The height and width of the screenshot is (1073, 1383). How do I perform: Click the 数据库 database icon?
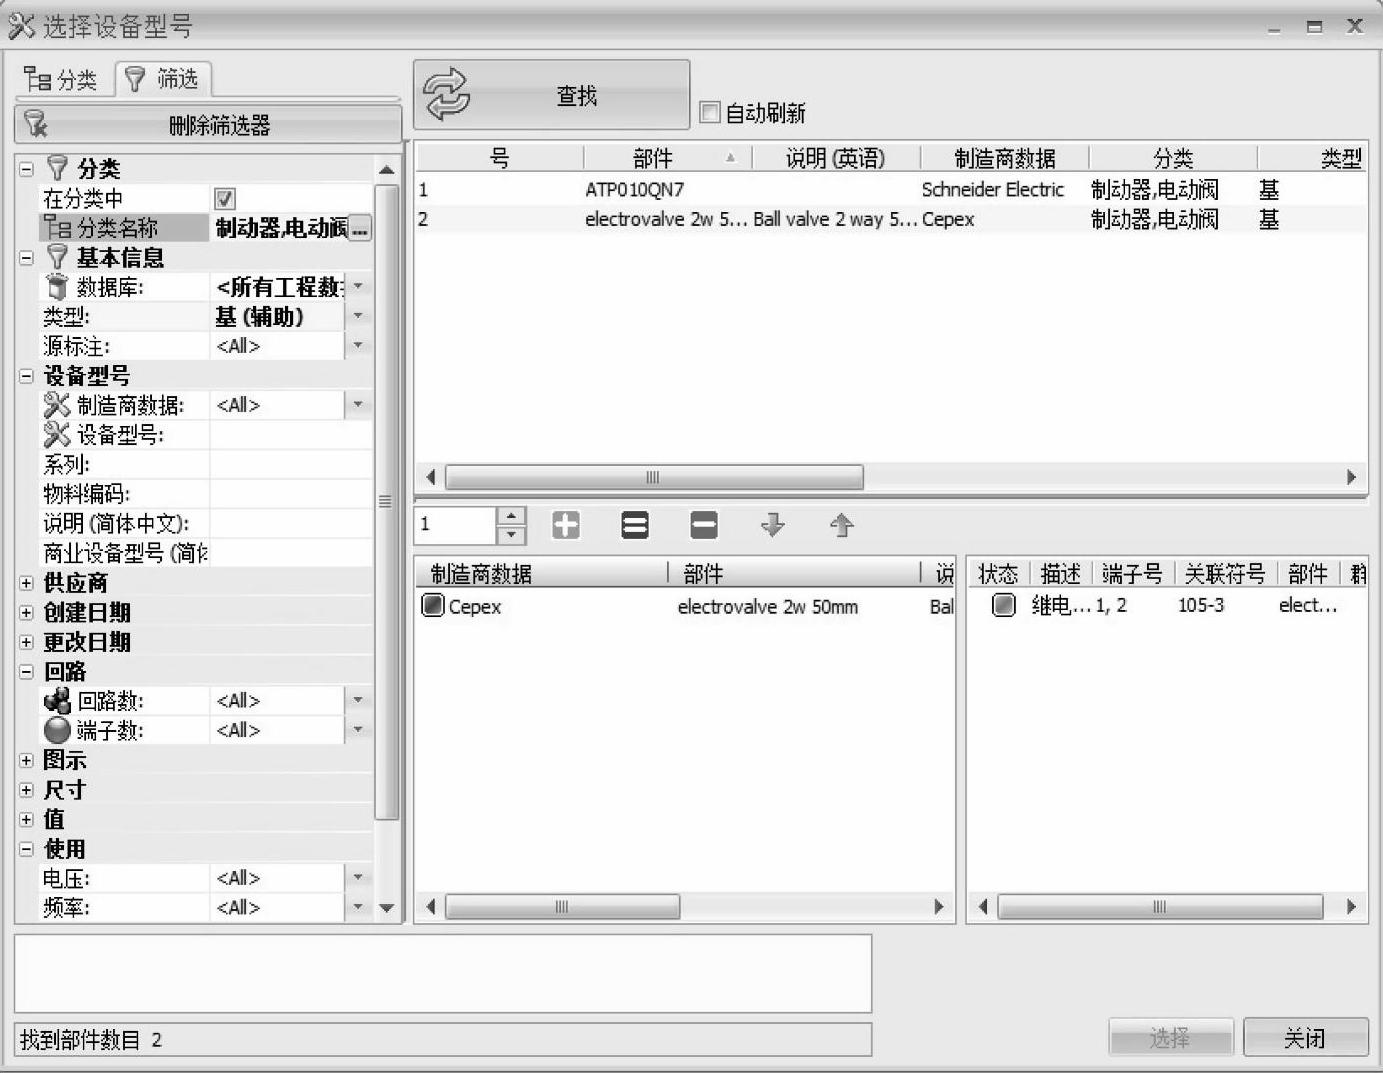coord(57,287)
